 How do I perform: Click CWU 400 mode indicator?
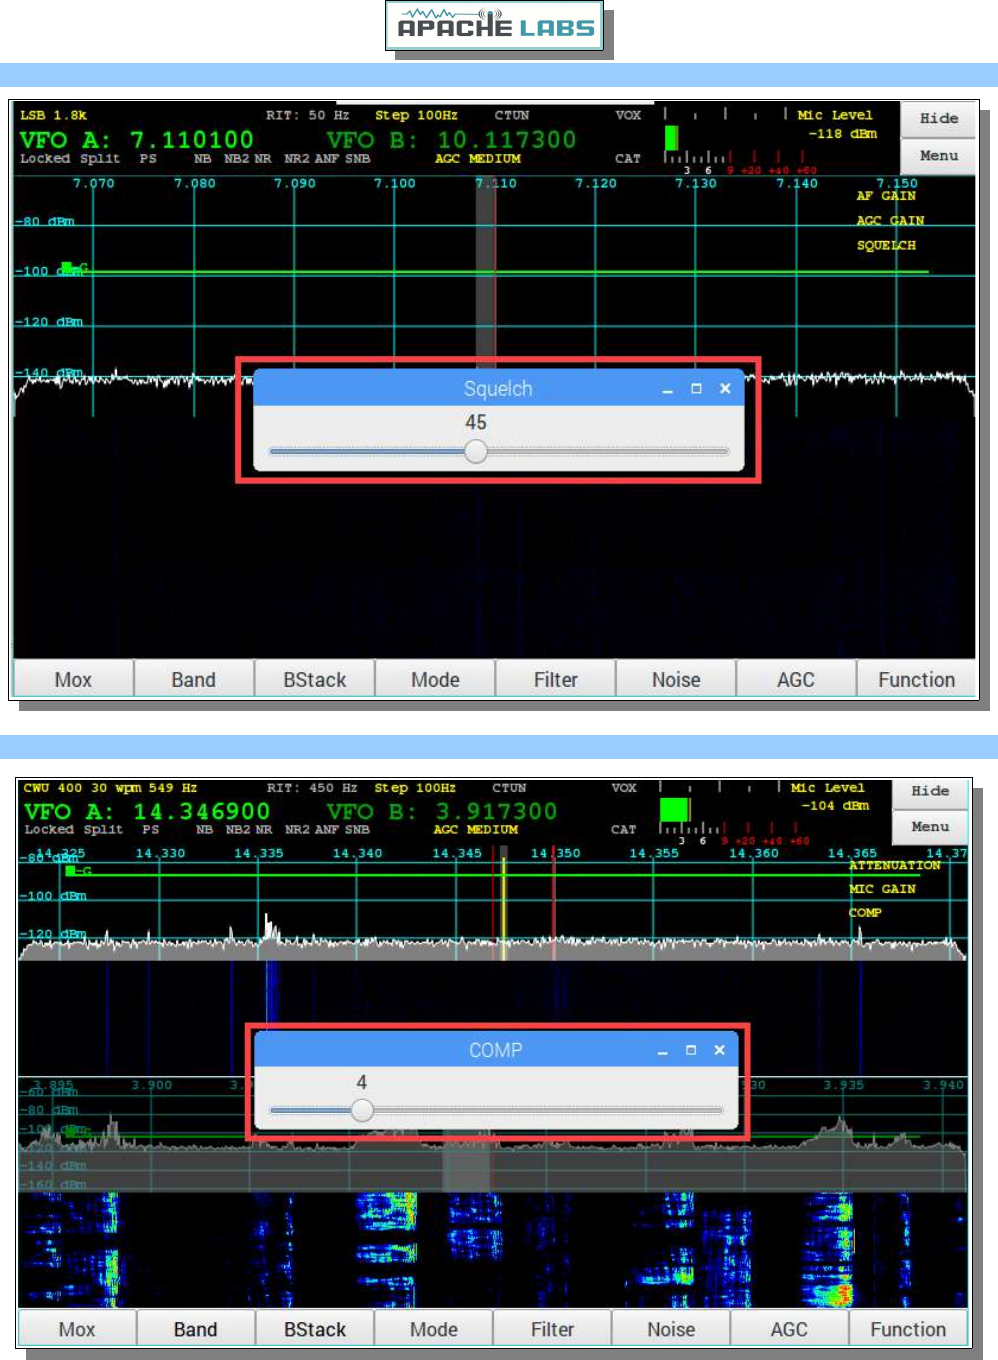[53, 788]
